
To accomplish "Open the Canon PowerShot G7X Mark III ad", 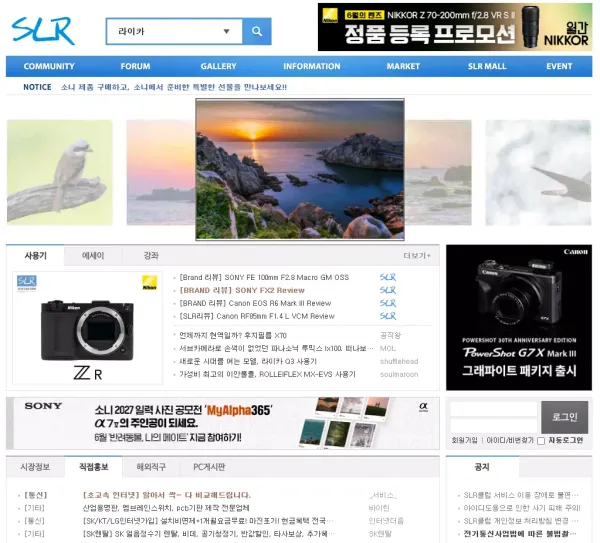I will (519, 318).
